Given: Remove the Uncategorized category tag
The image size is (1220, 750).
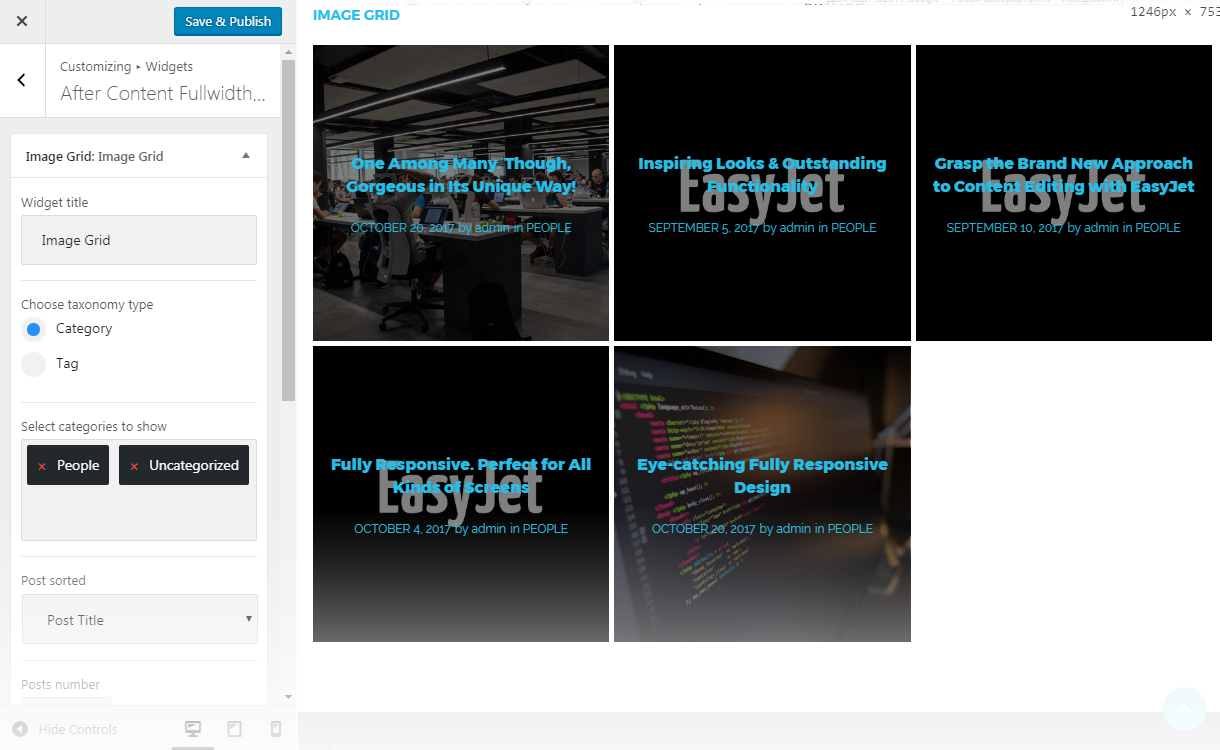Looking at the screenshot, I should point(134,466).
